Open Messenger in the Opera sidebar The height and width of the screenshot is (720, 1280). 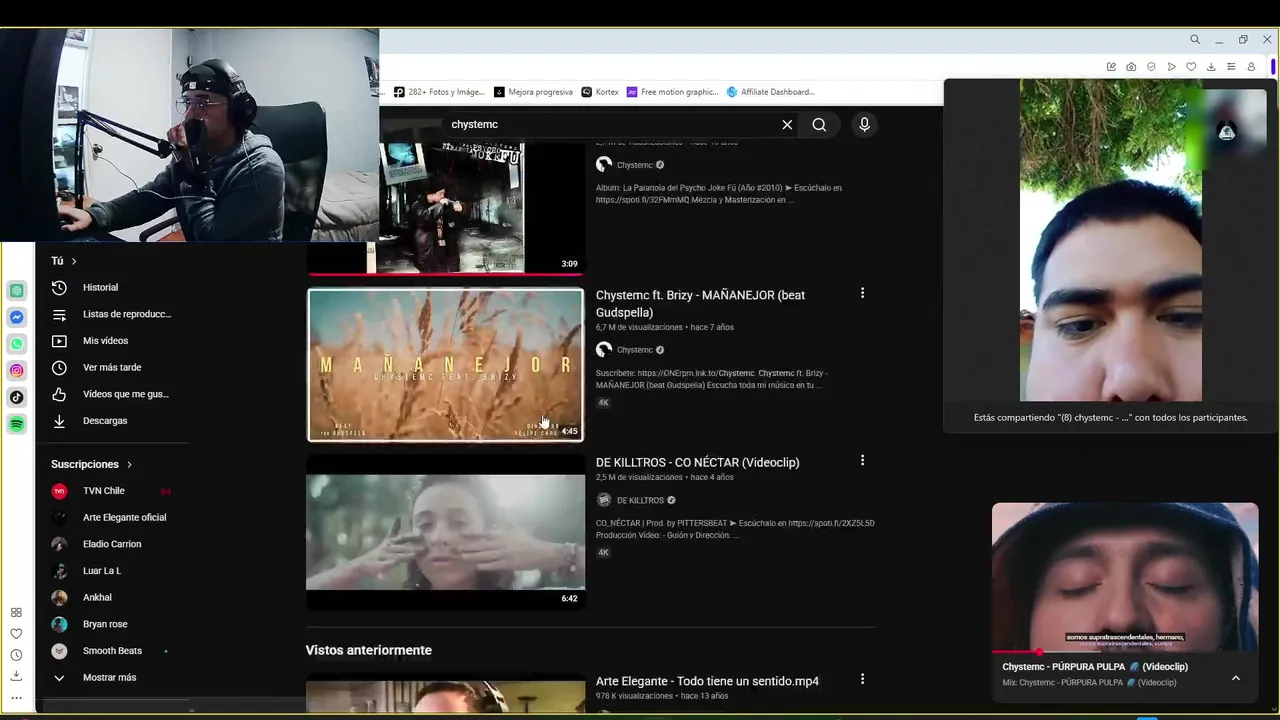(17, 317)
